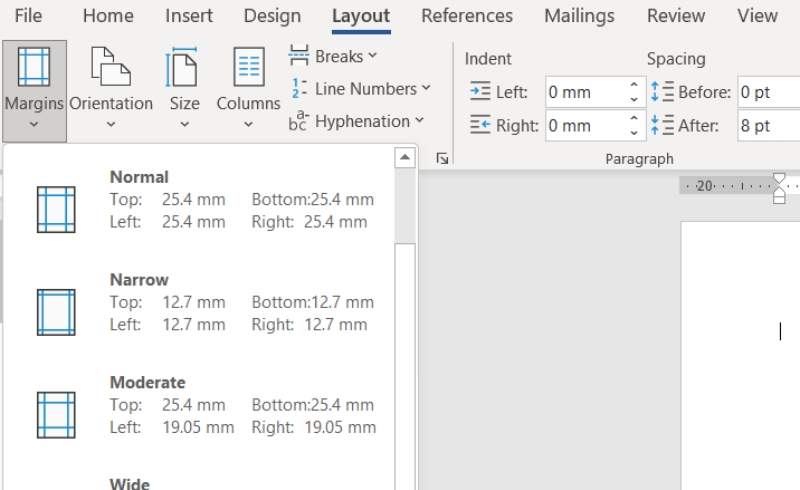This screenshot has width=800, height=490.
Task: Click the Spacing Before icon
Action: (662, 92)
